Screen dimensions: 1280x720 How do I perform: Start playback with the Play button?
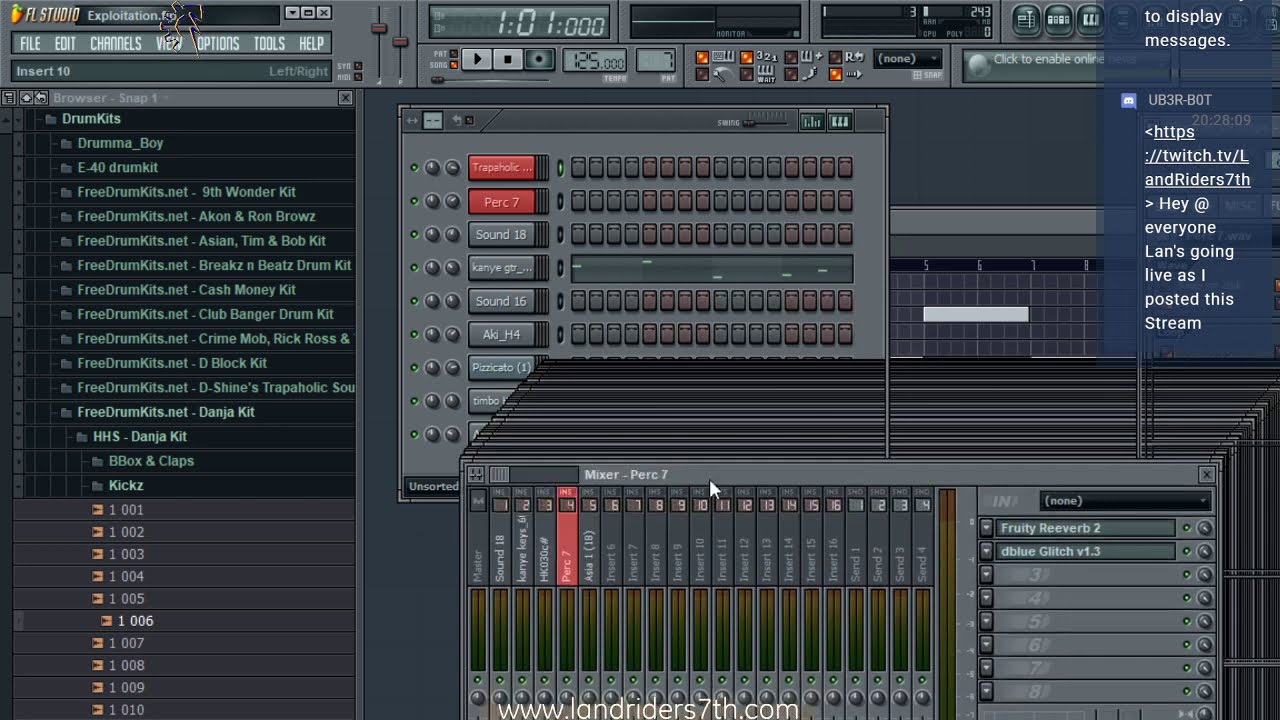click(x=477, y=60)
